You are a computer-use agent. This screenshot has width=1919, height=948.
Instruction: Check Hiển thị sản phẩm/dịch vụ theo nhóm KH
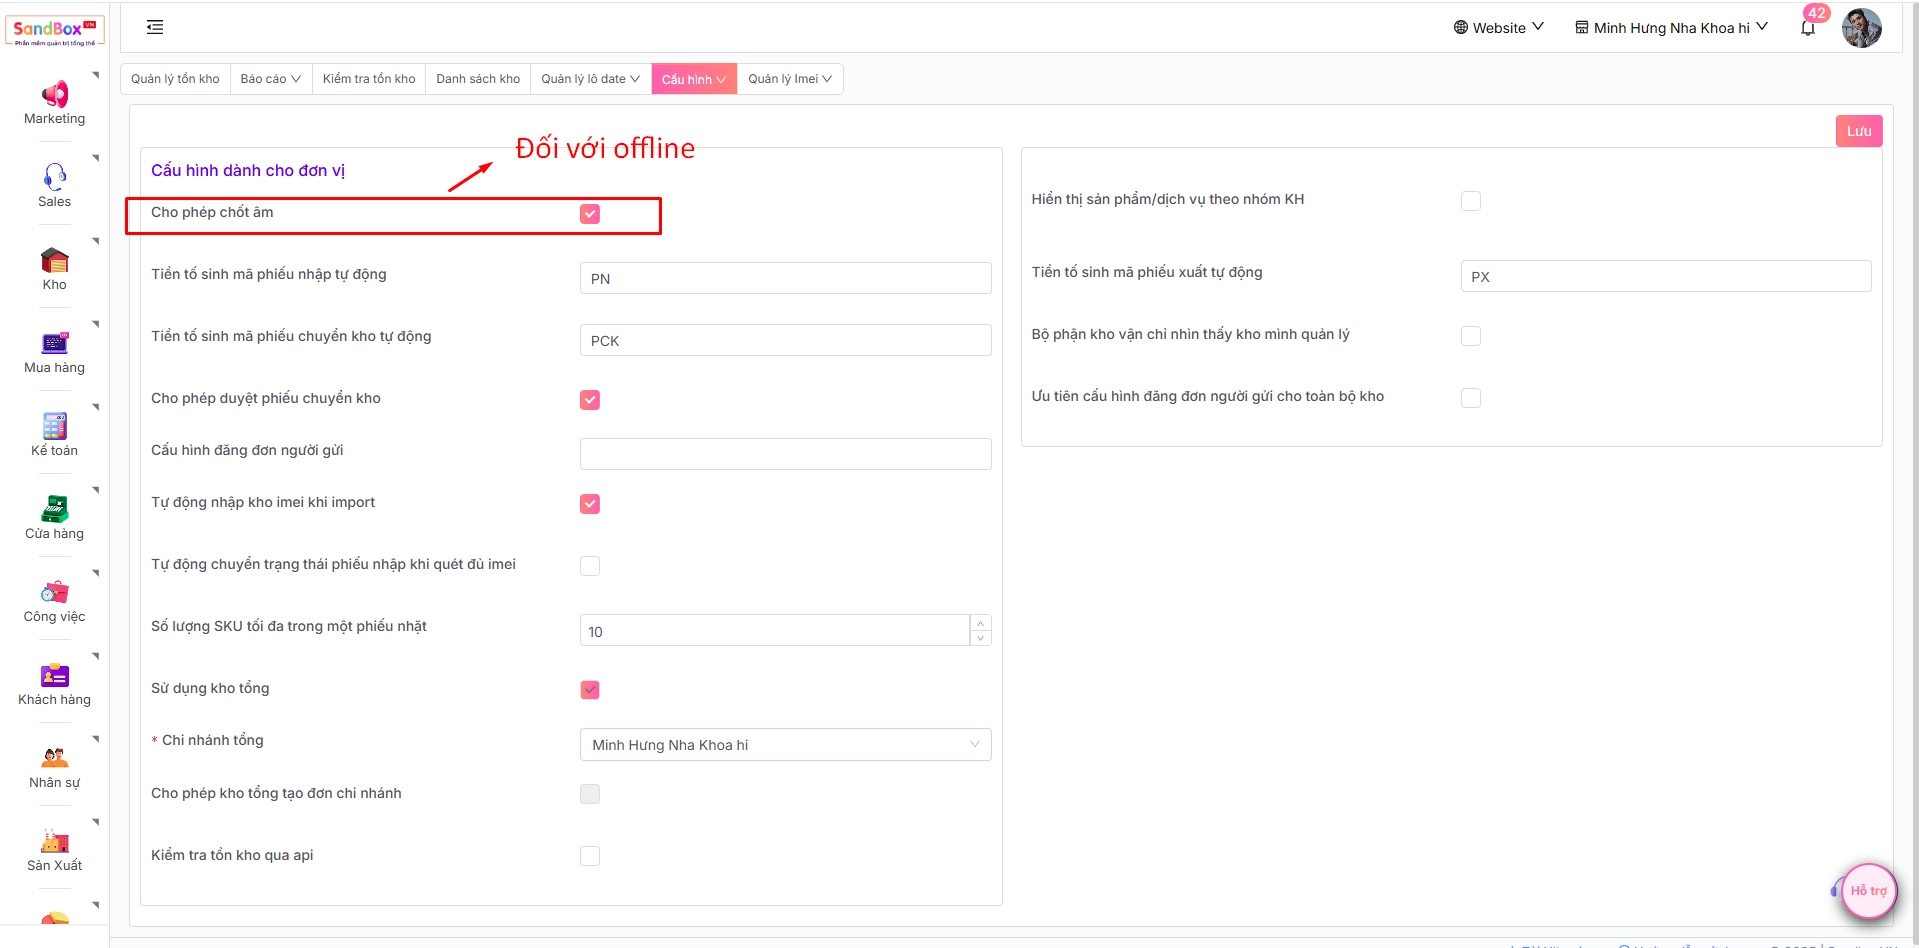[1470, 201]
